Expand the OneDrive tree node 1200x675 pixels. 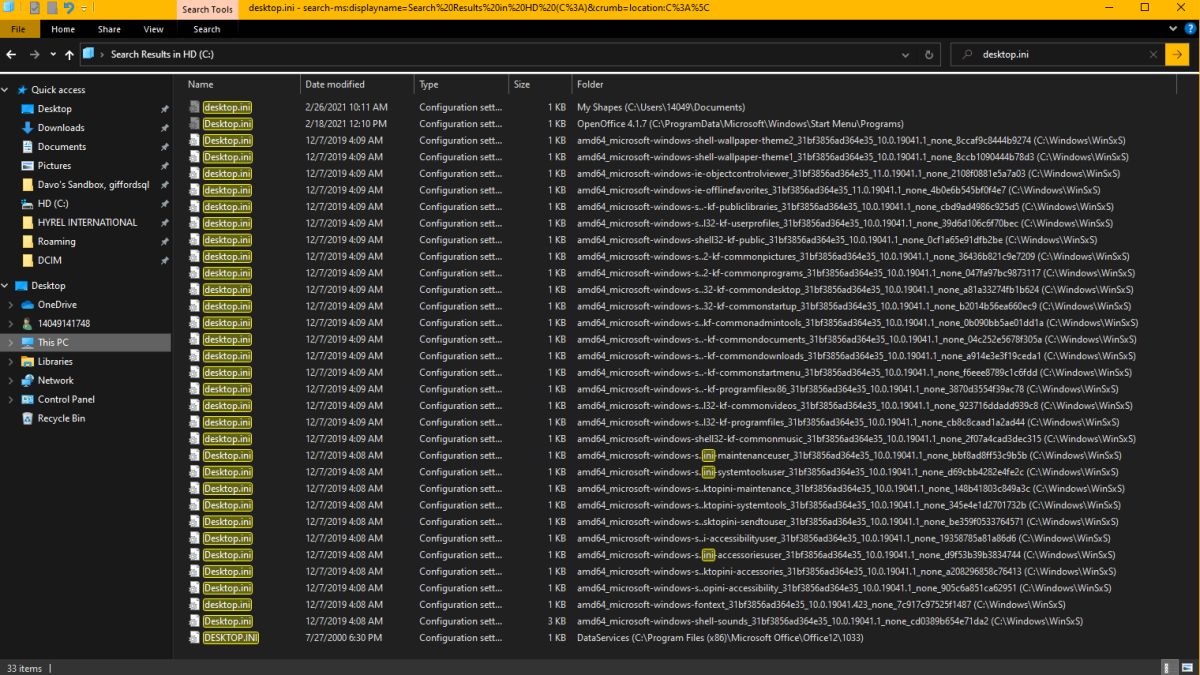[x=11, y=305]
